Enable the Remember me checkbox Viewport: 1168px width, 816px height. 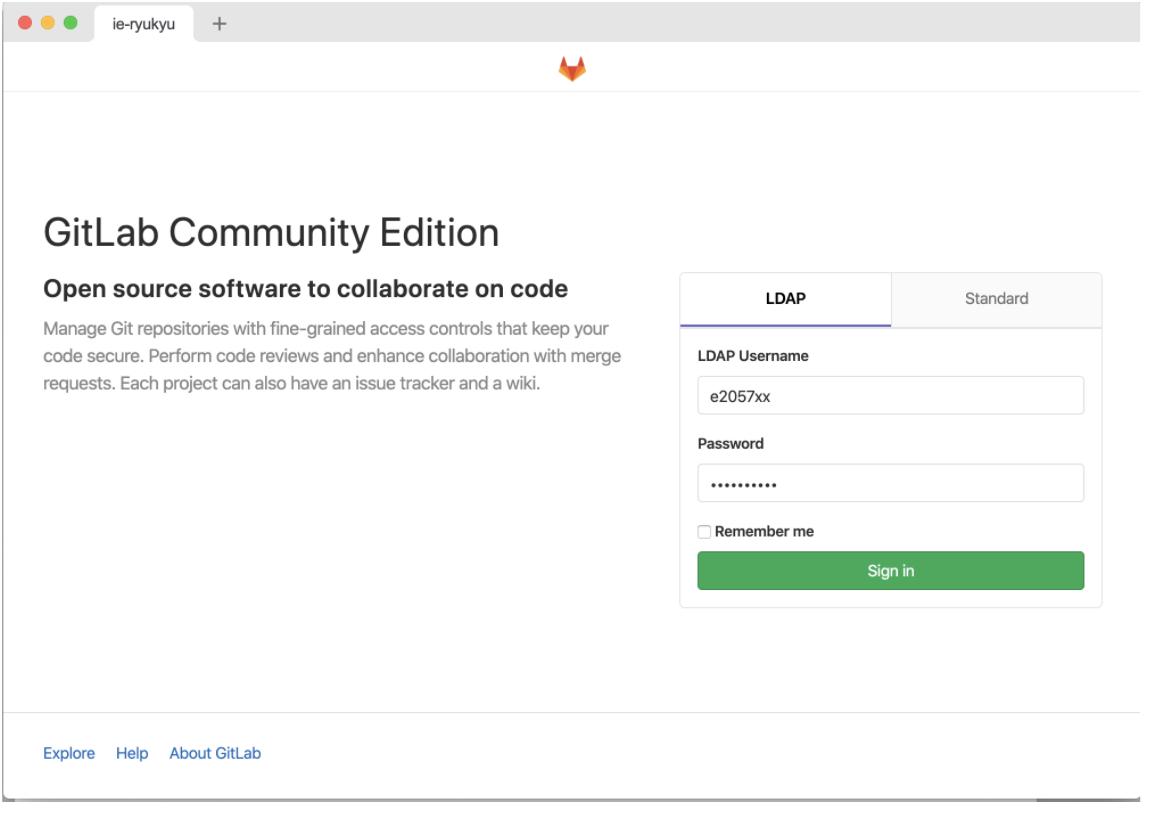point(705,532)
